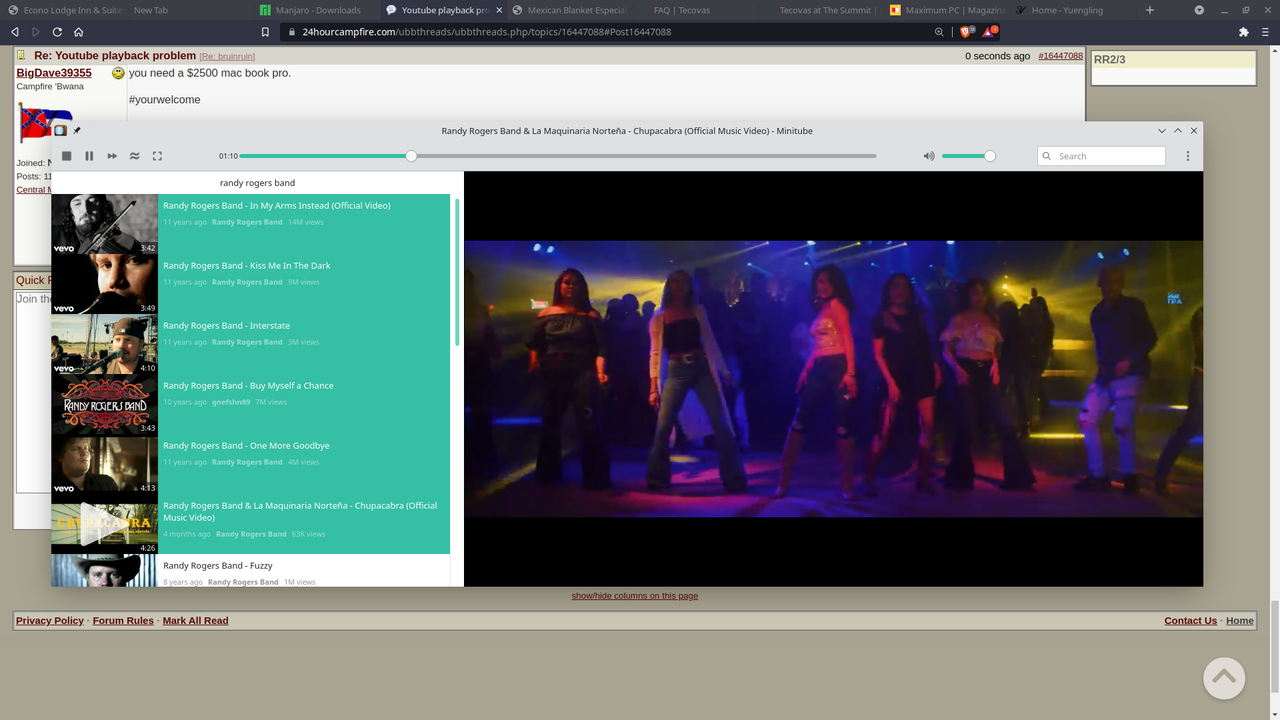This screenshot has width=1280, height=720.
Task: Open Brave Shields panel
Action: coord(967,32)
